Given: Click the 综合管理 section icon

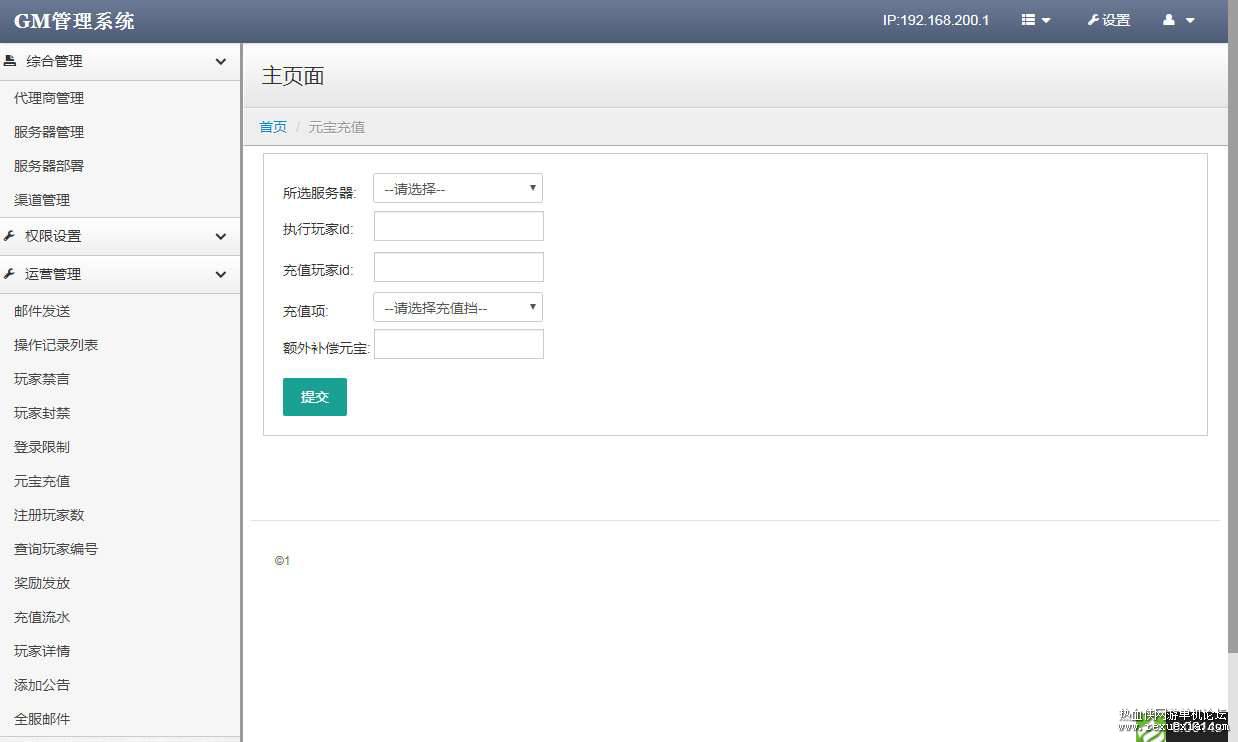Looking at the screenshot, I should (x=10, y=61).
